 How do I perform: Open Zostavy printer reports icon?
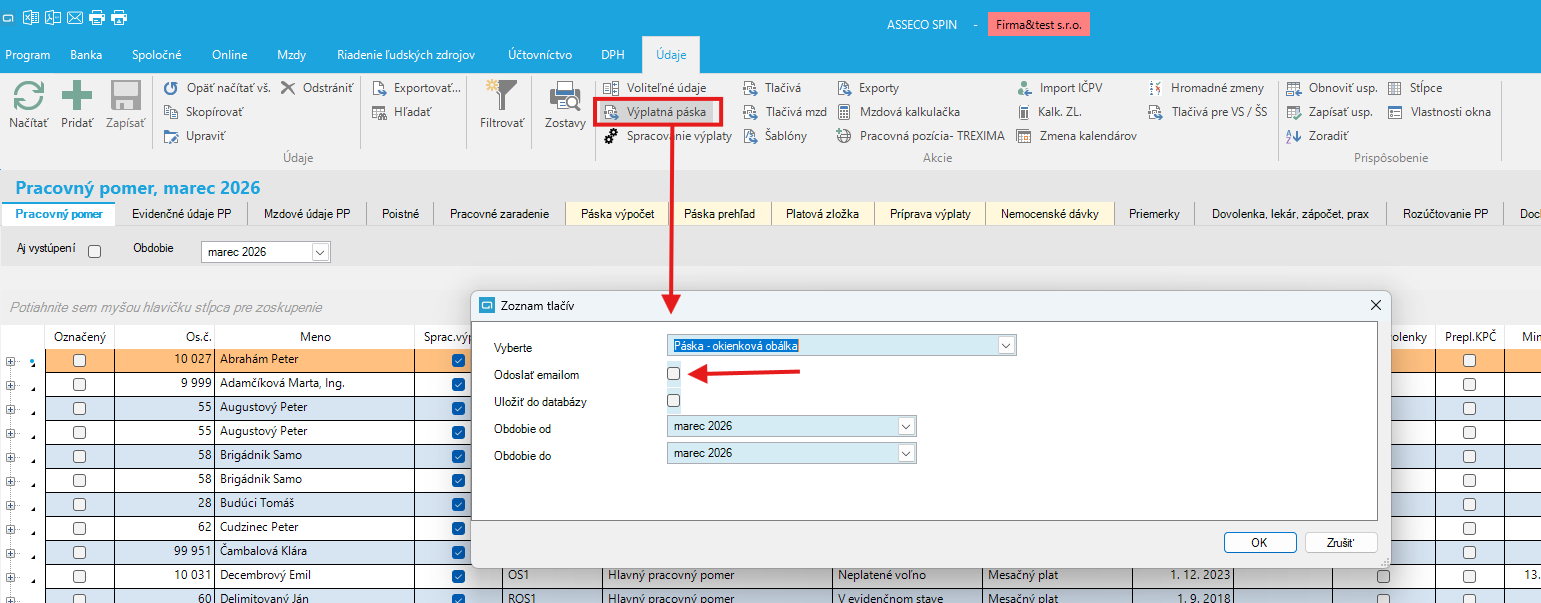point(565,98)
